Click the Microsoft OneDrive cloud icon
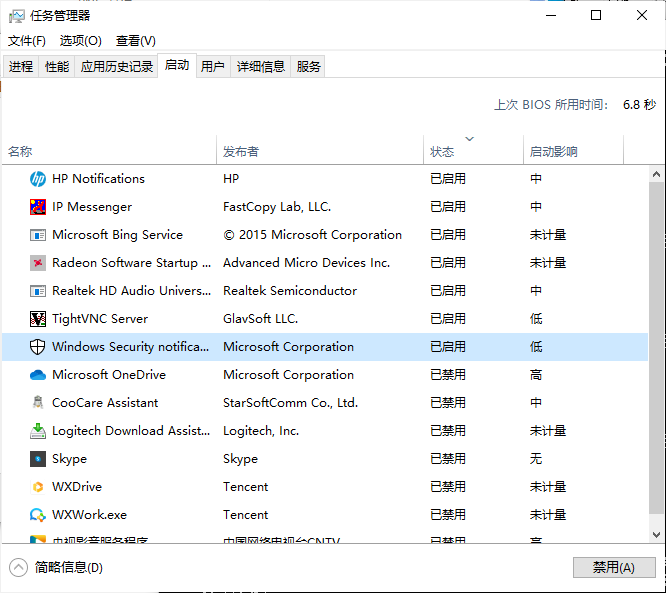 (x=38, y=375)
